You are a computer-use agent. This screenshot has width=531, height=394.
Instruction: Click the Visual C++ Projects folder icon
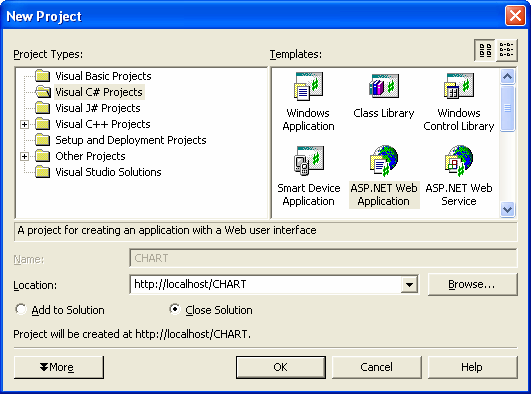(x=43, y=124)
